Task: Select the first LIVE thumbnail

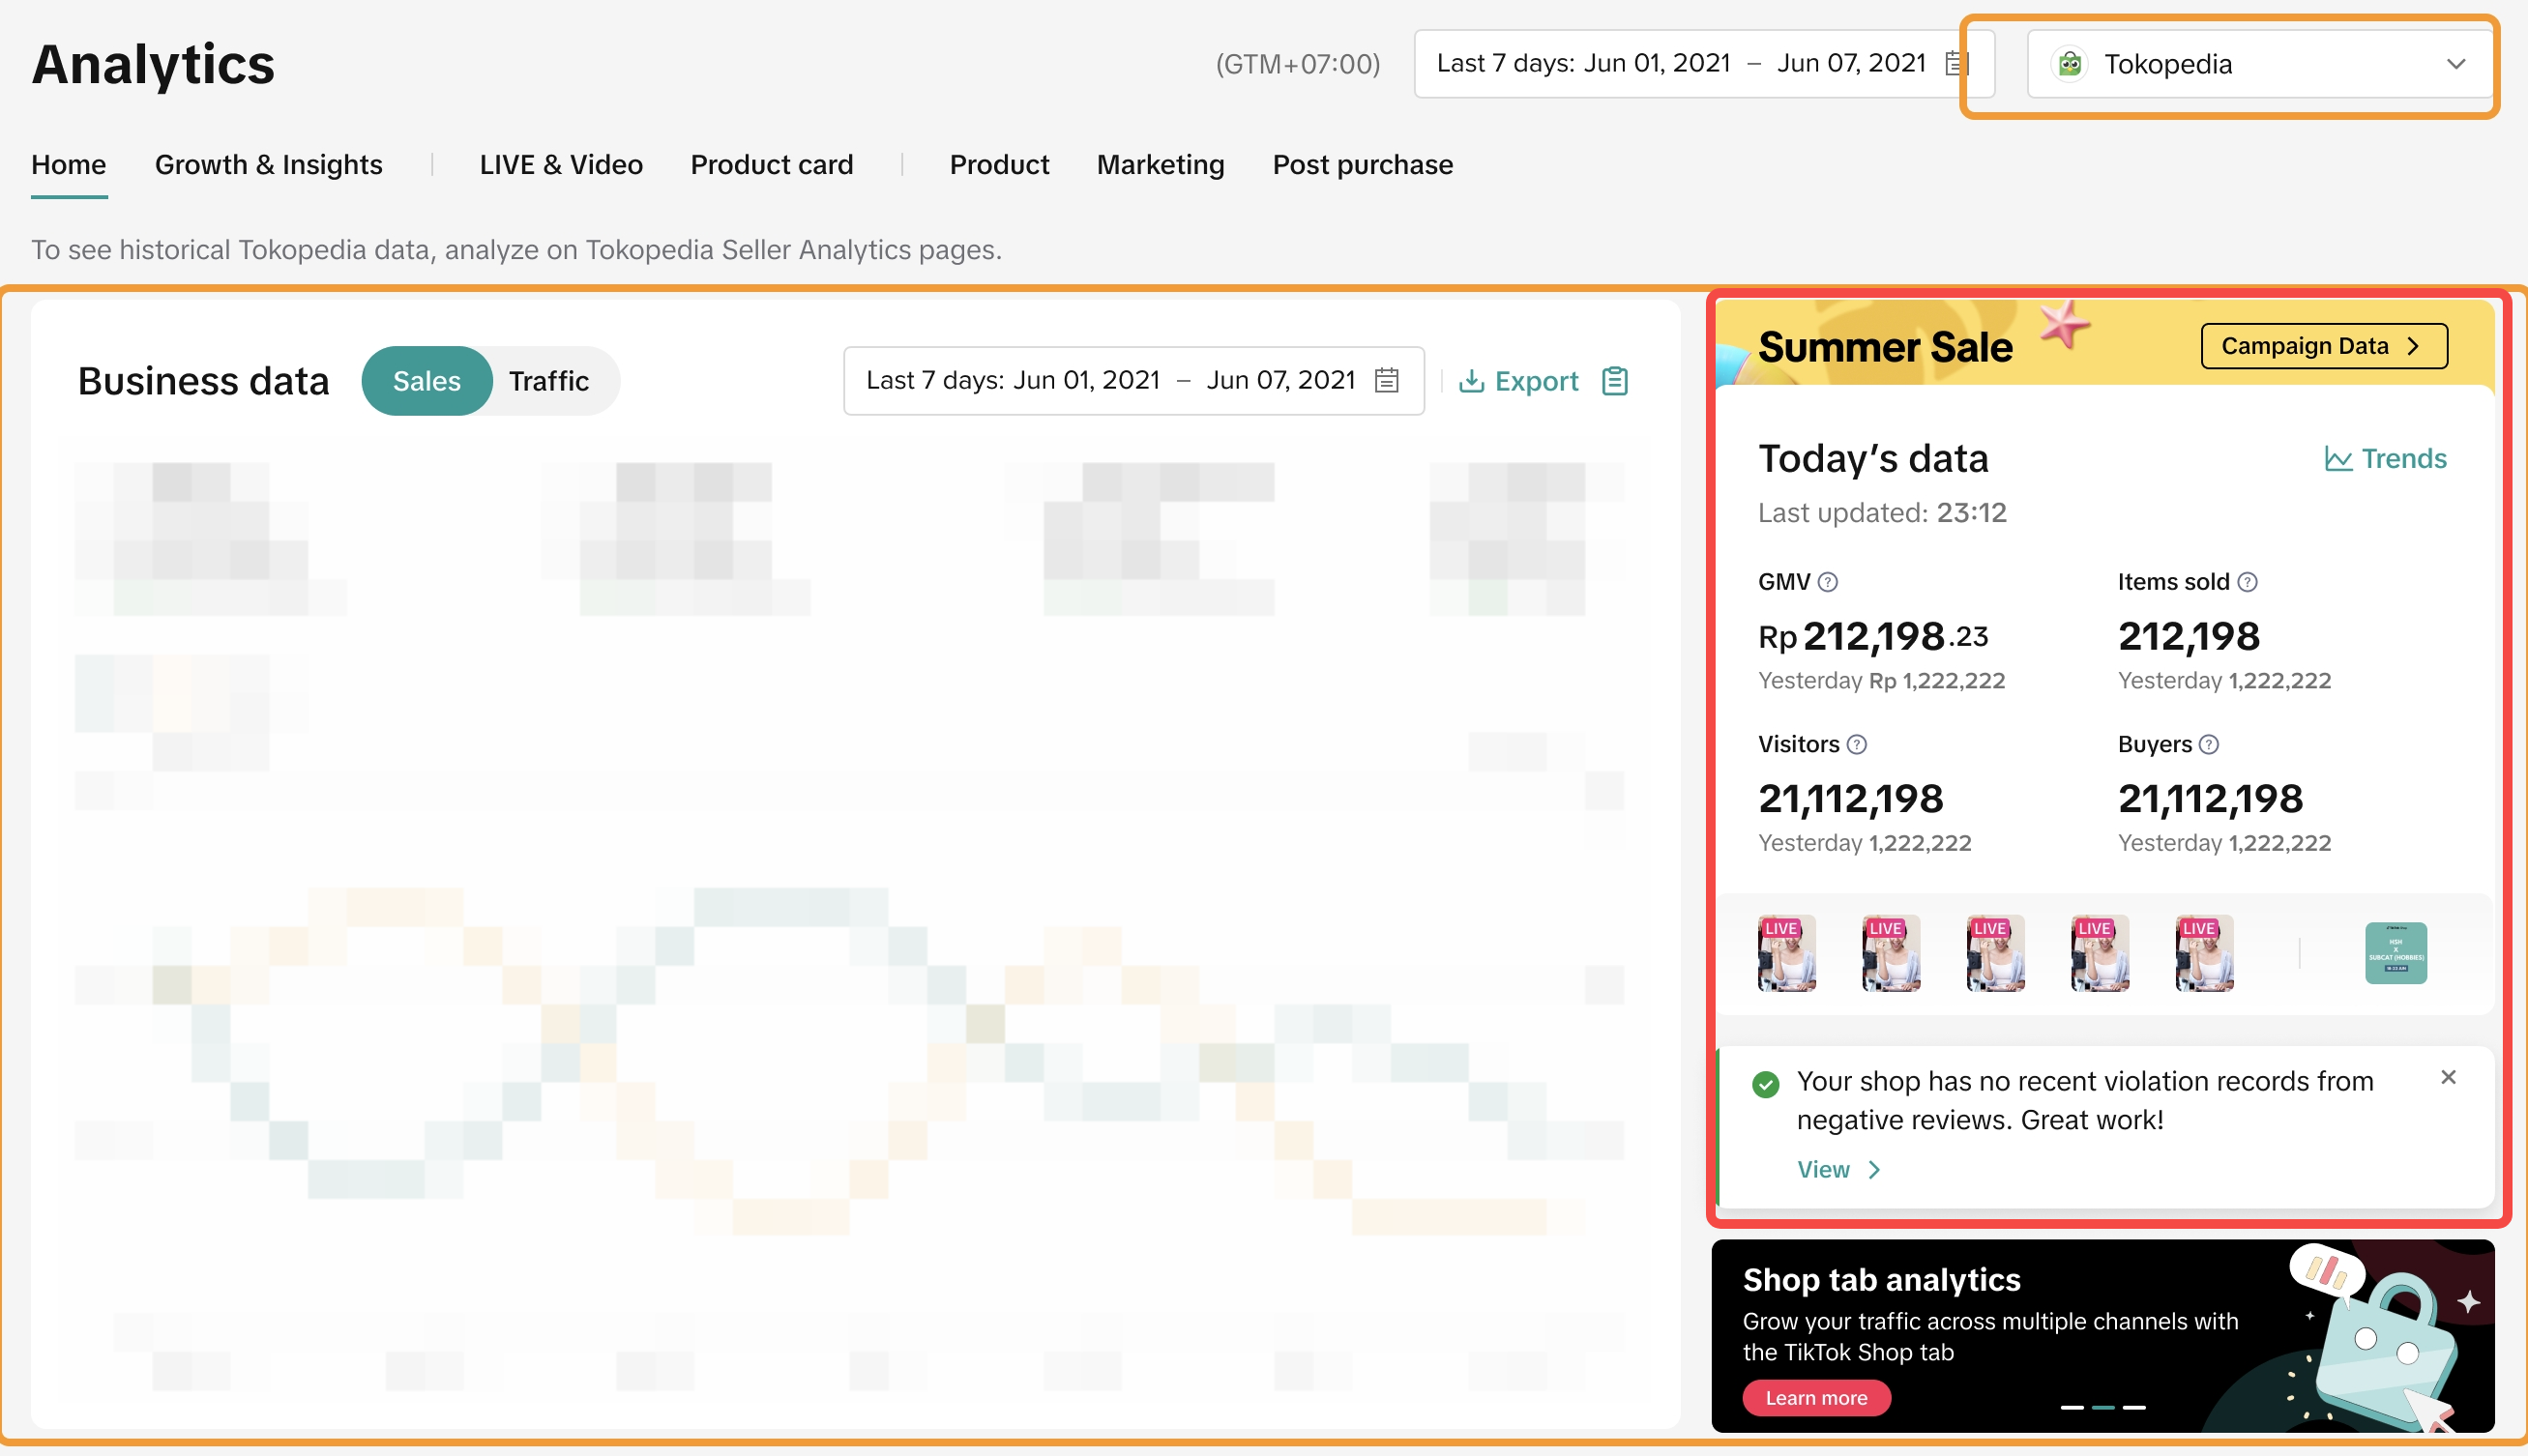Action: coord(1787,953)
